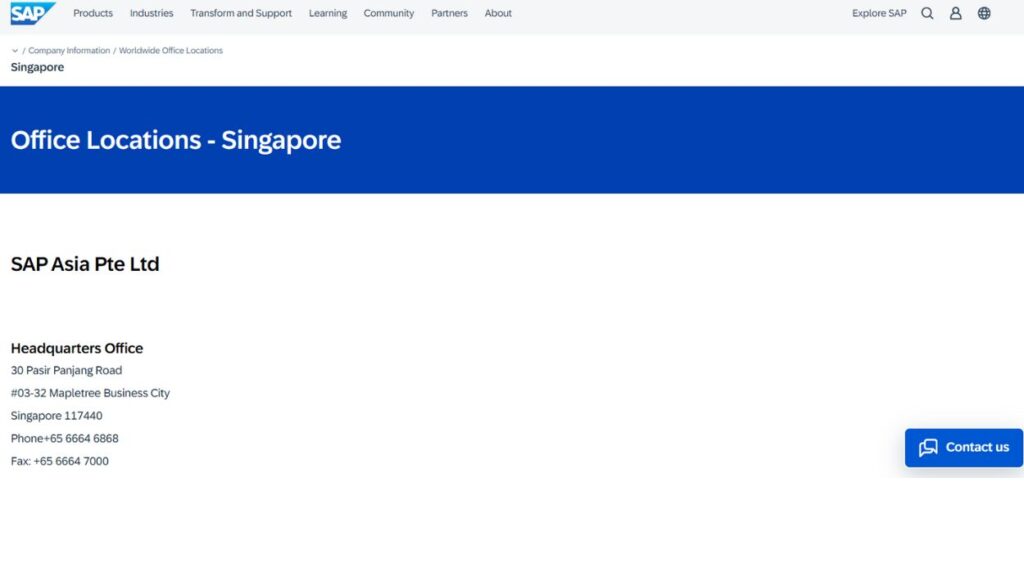Open the Partners menu
The height and width of the screenshot is (573, 1024).
pyautogui.click(x=449, y=13)
